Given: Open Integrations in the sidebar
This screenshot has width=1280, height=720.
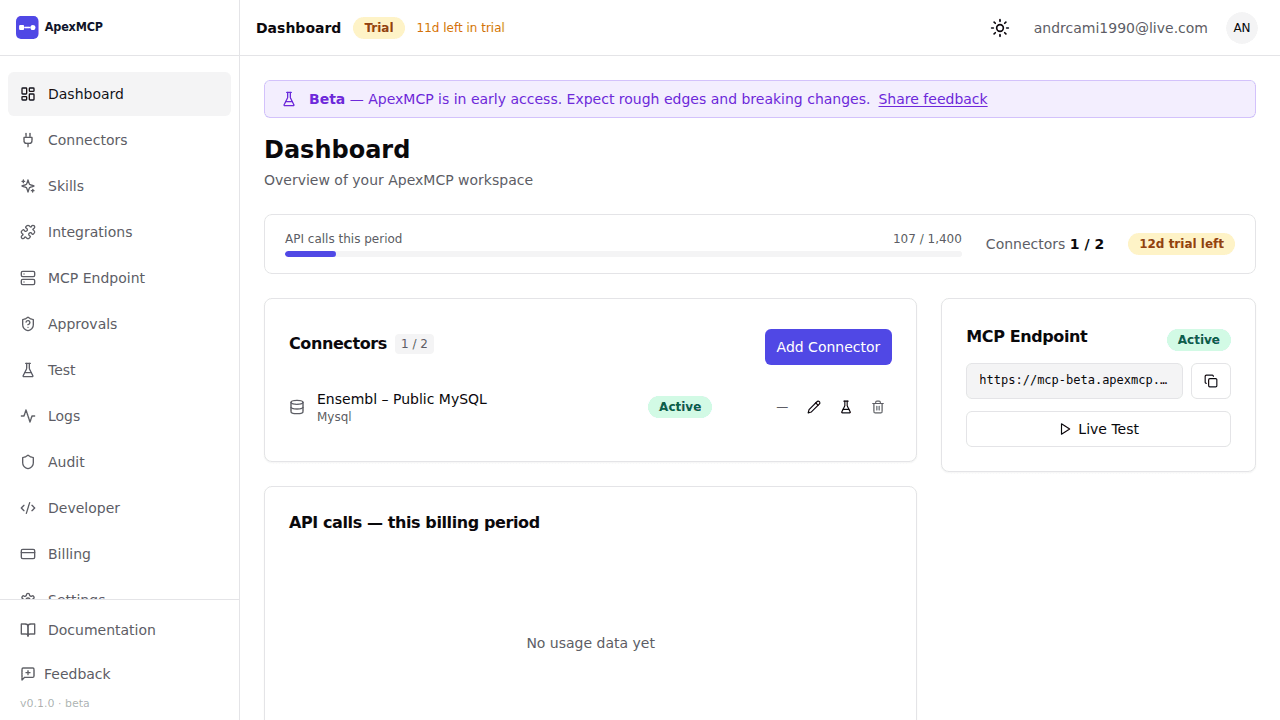Looking at the screenshot, I should (x=119, y=232).
